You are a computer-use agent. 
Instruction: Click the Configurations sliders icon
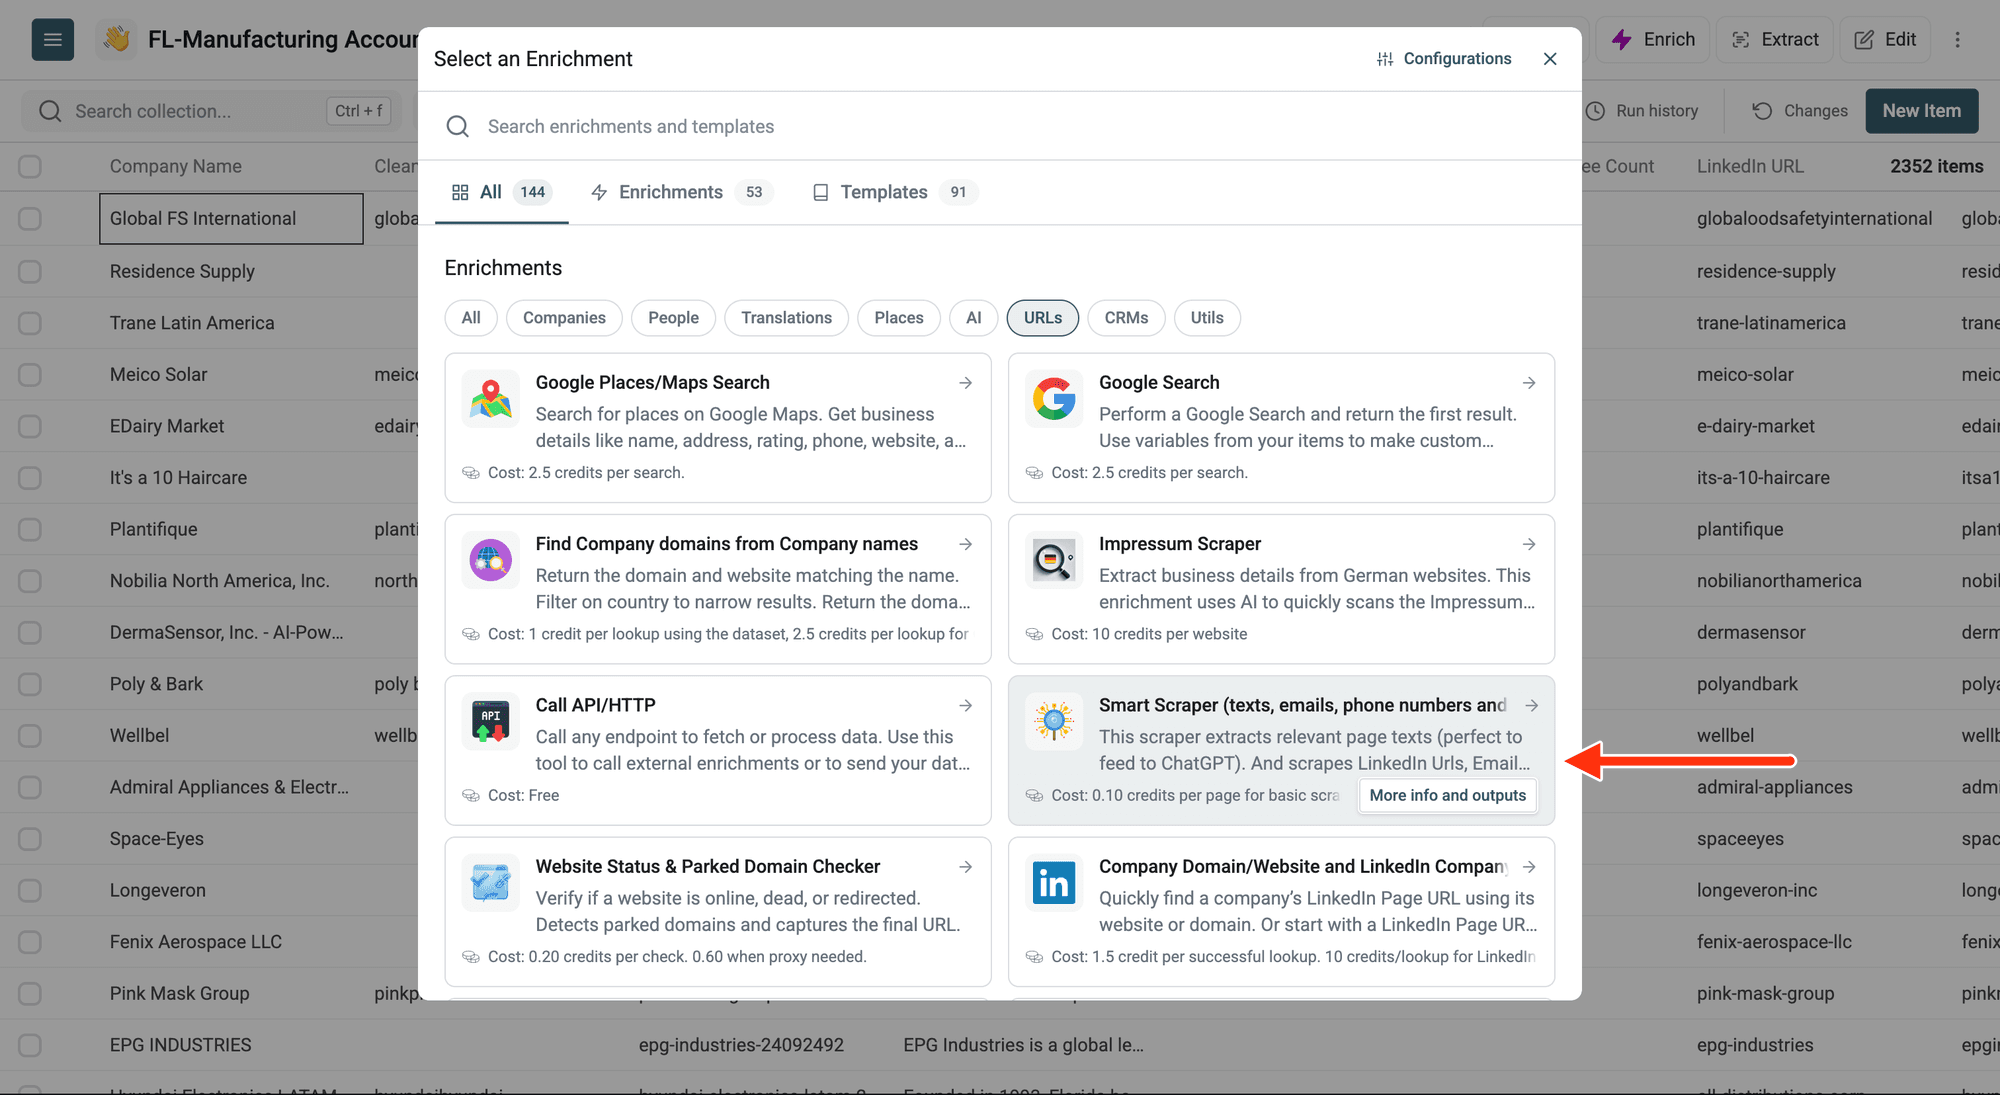point(1385,59)
